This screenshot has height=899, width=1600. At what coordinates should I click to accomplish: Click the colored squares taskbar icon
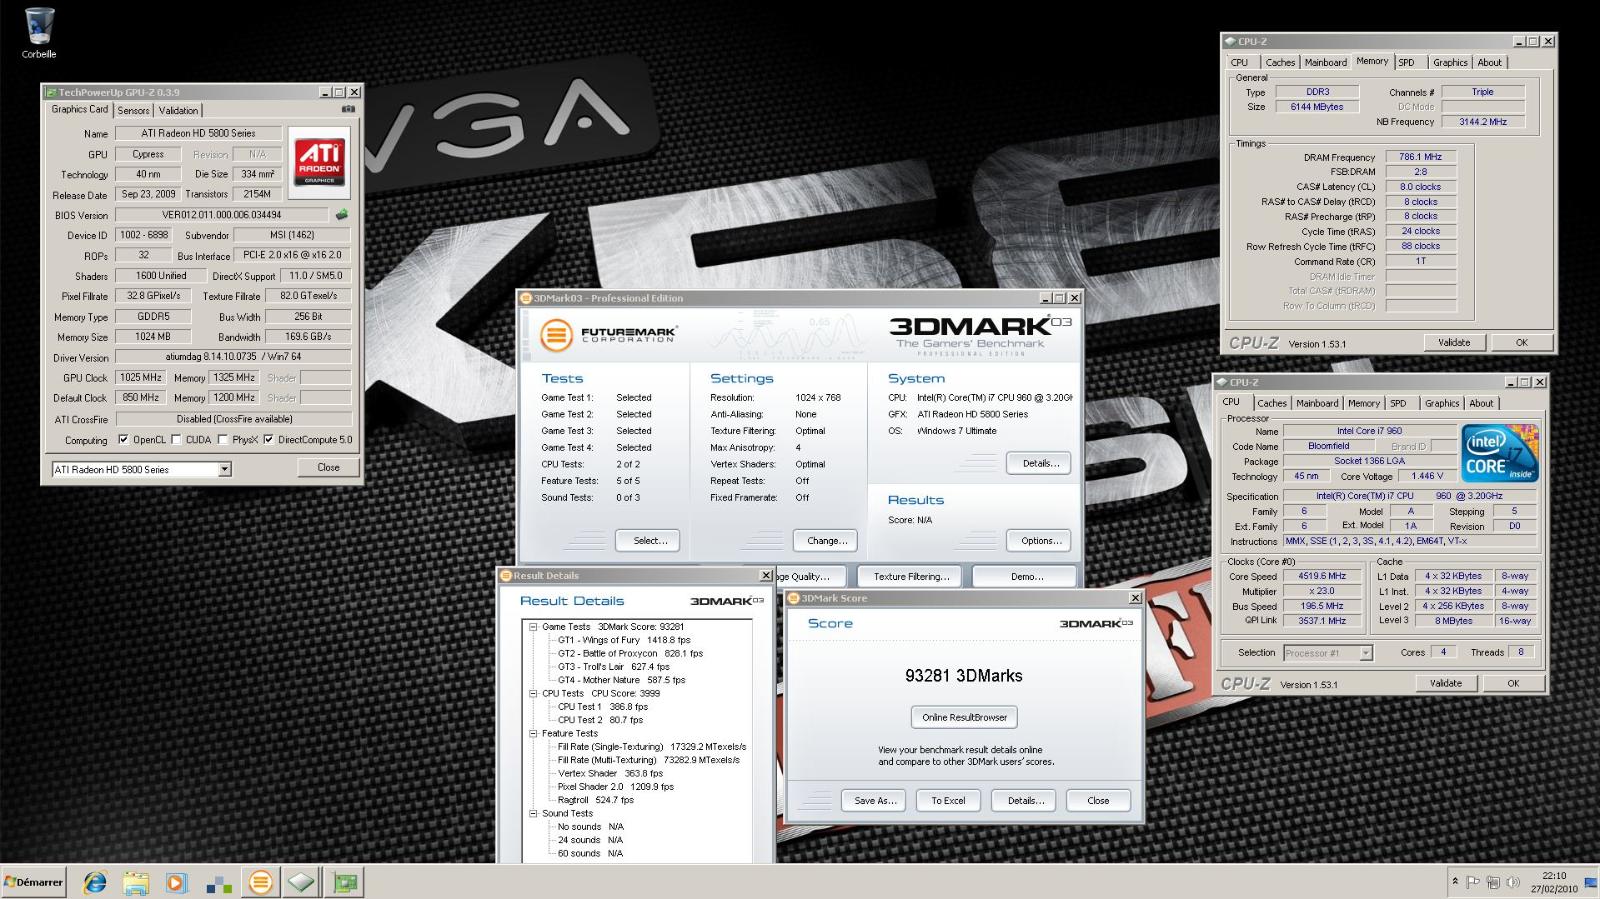pos(218,882)
